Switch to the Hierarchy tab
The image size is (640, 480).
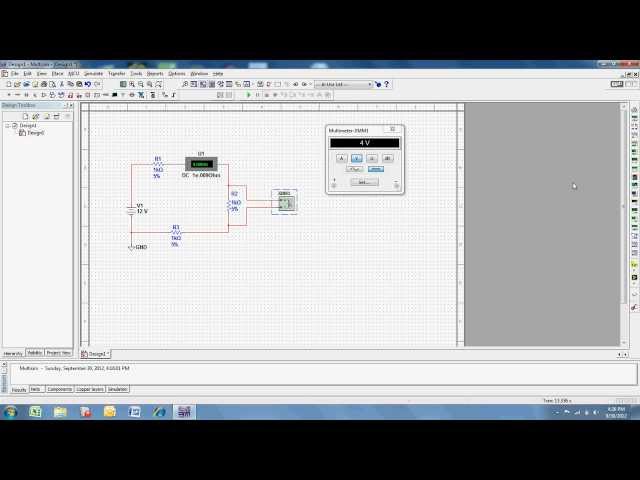point(13,353)
